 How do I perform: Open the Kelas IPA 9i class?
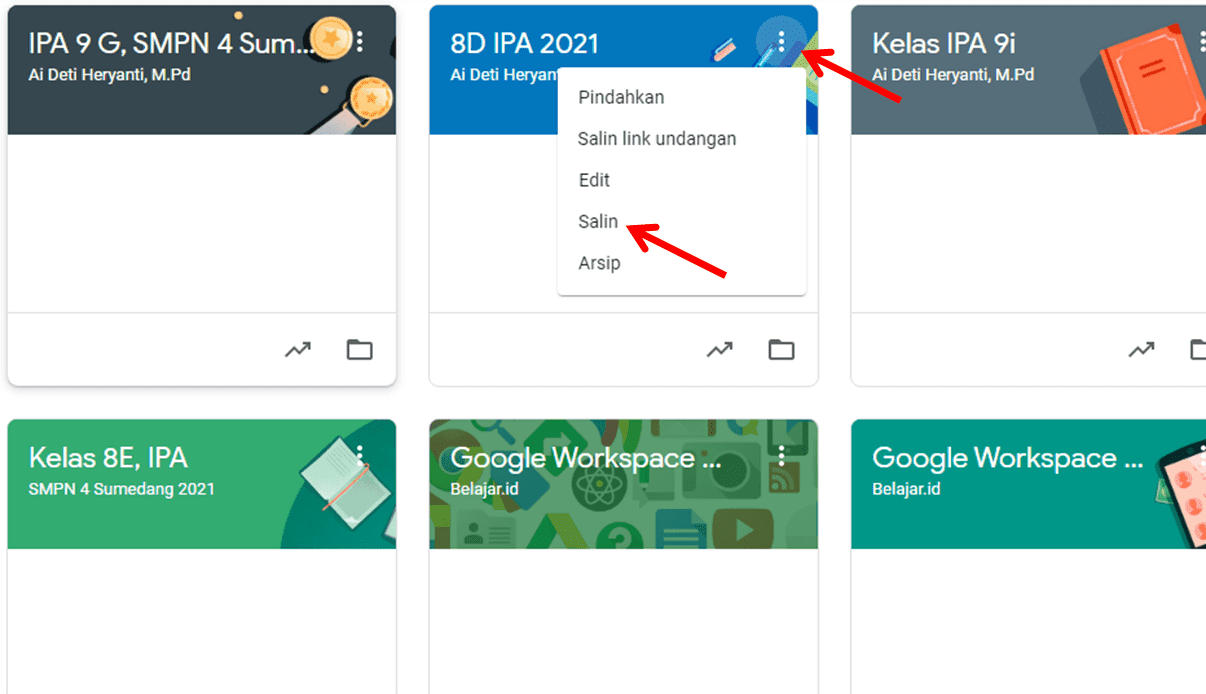coord(944,43)
